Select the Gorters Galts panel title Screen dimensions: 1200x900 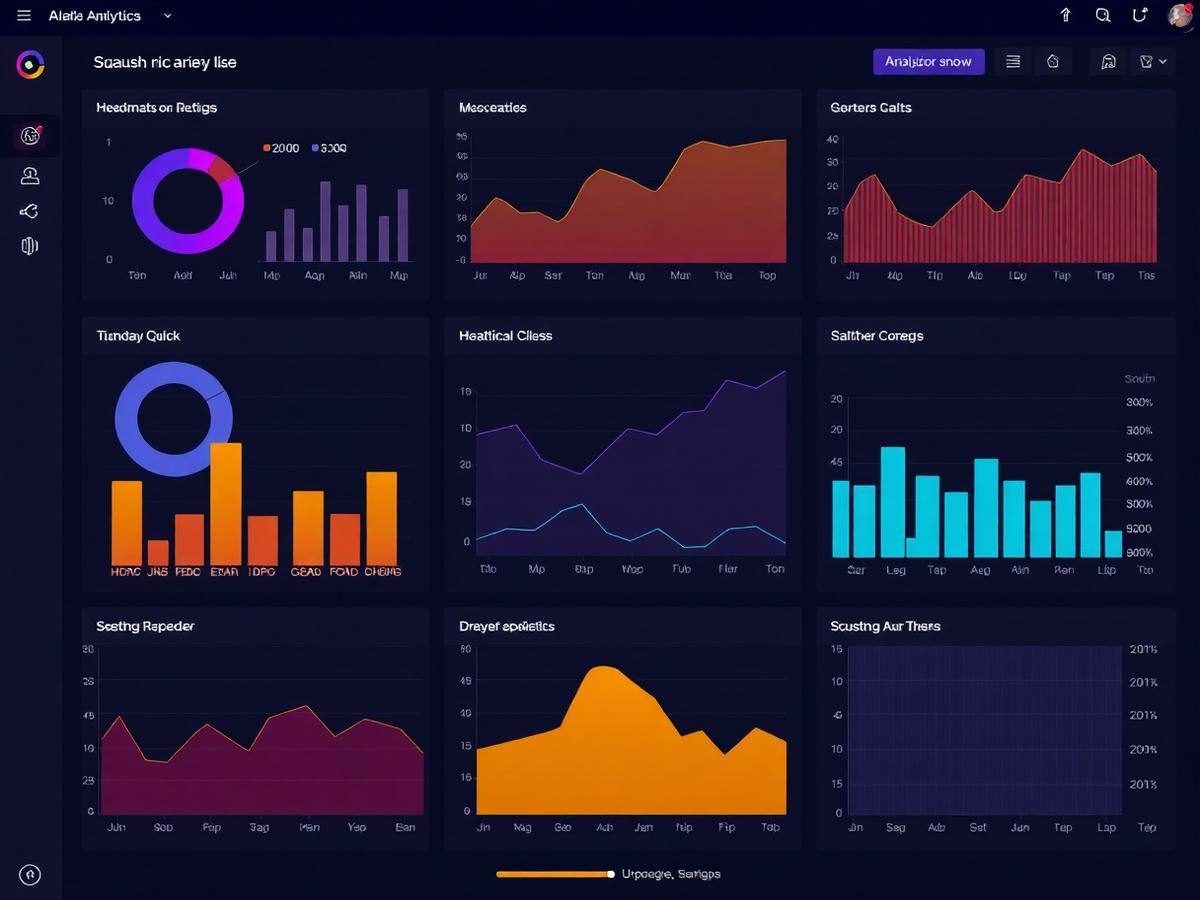871,107
